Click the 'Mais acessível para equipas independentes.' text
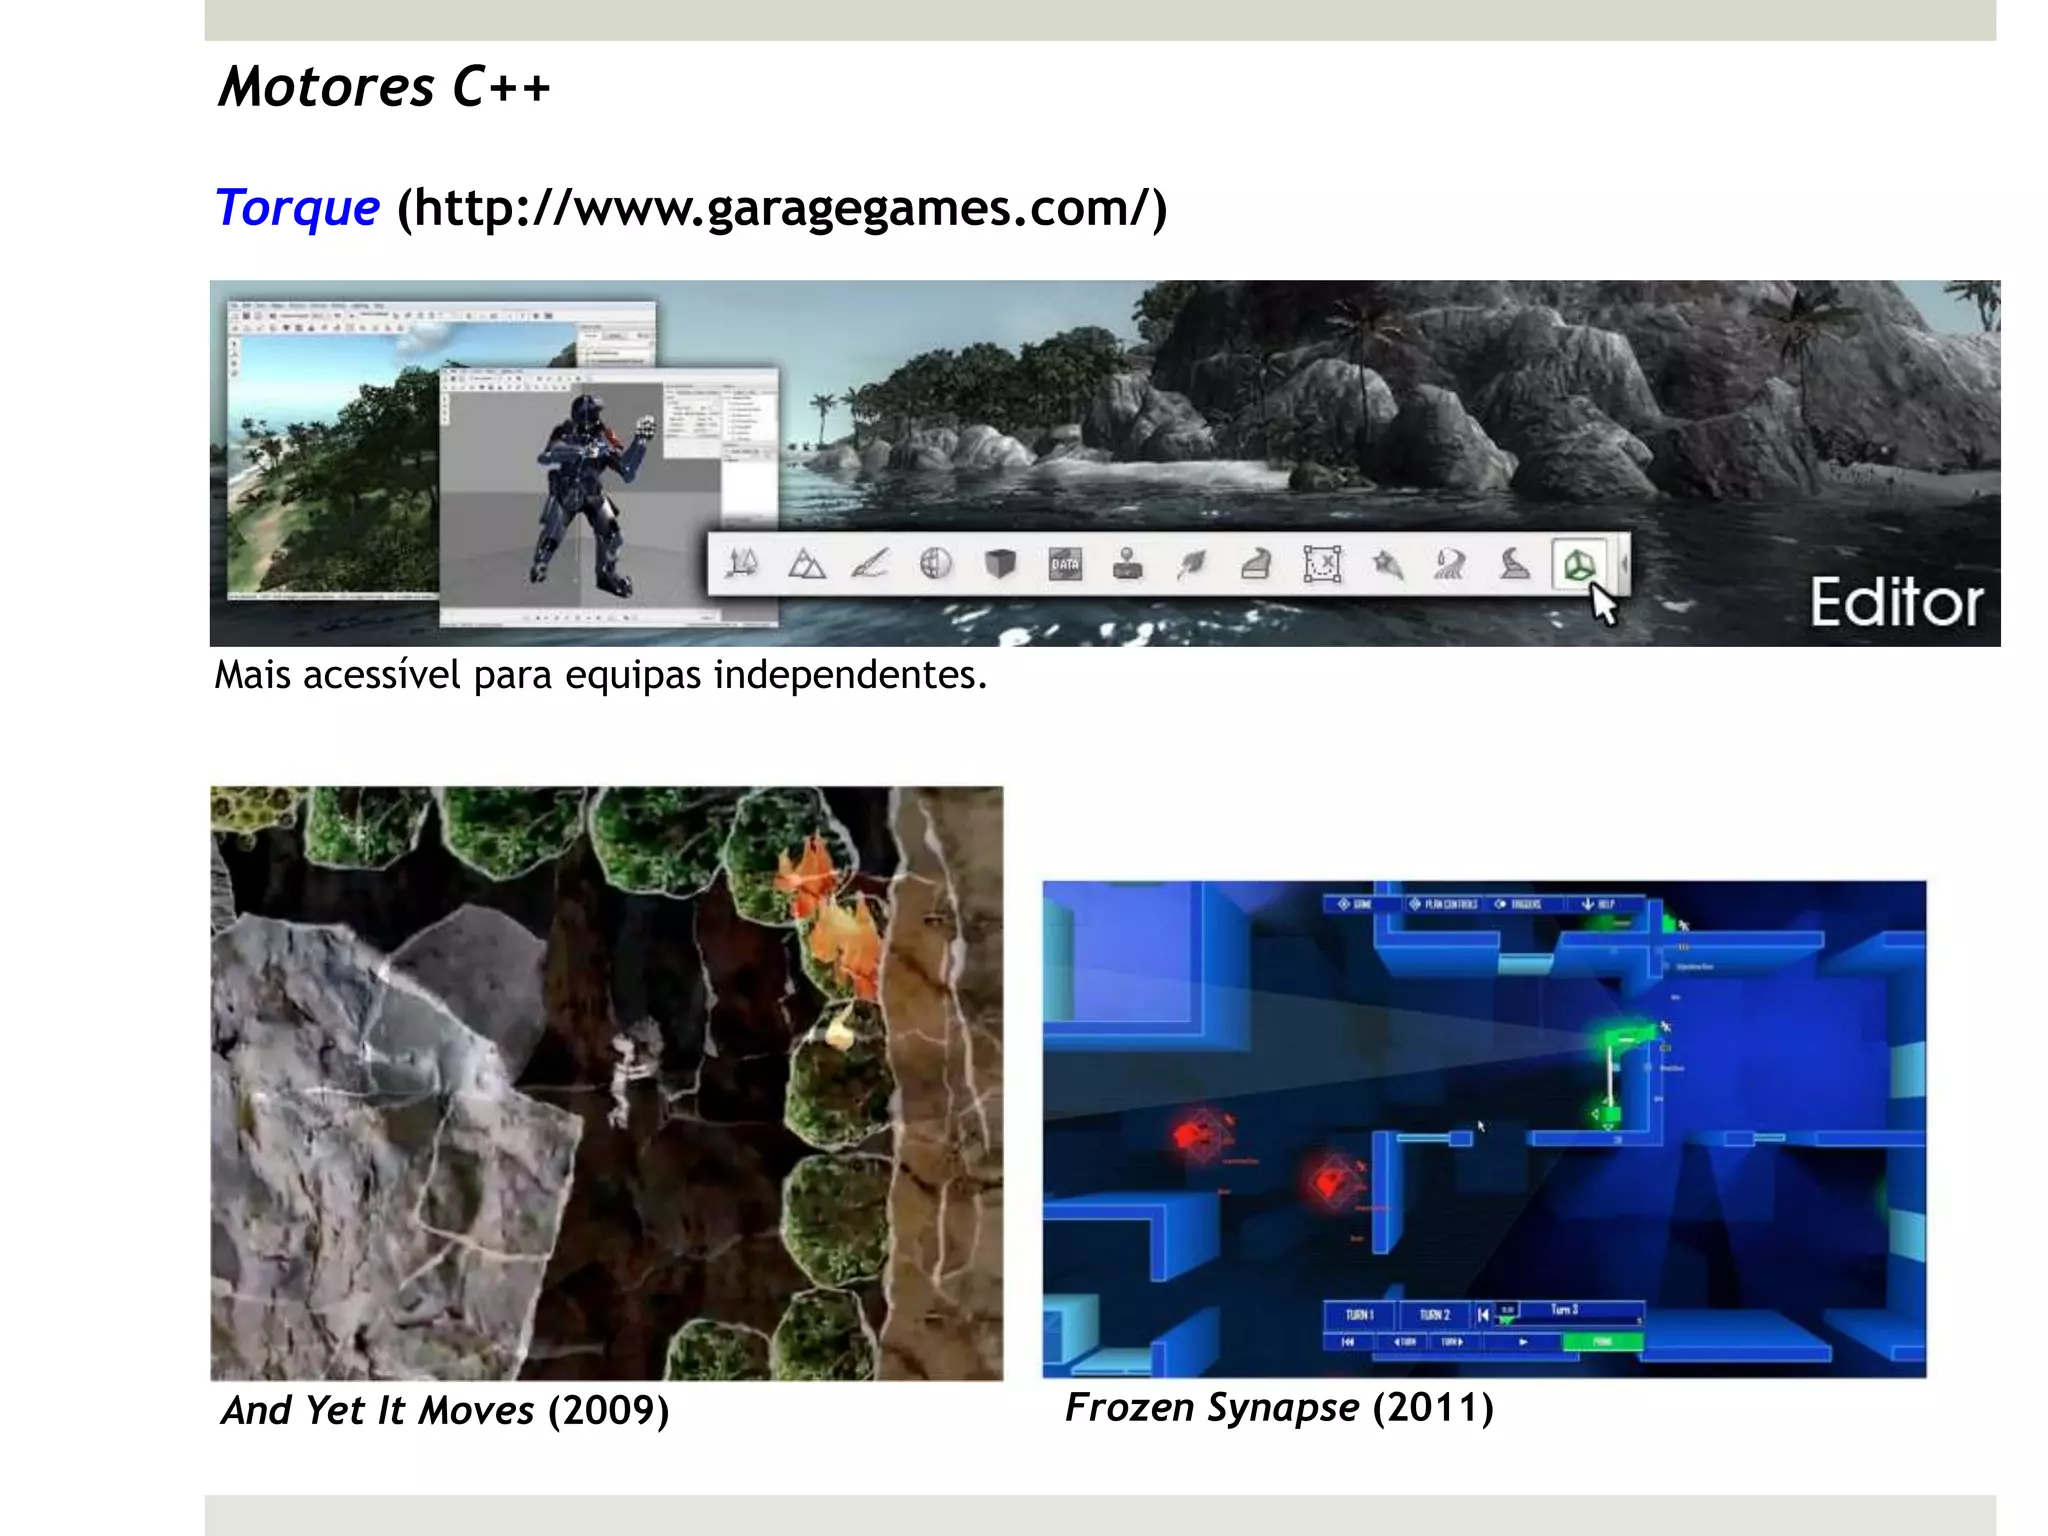The height and width of the screenshot is (1536, 2048). (600, 675)
